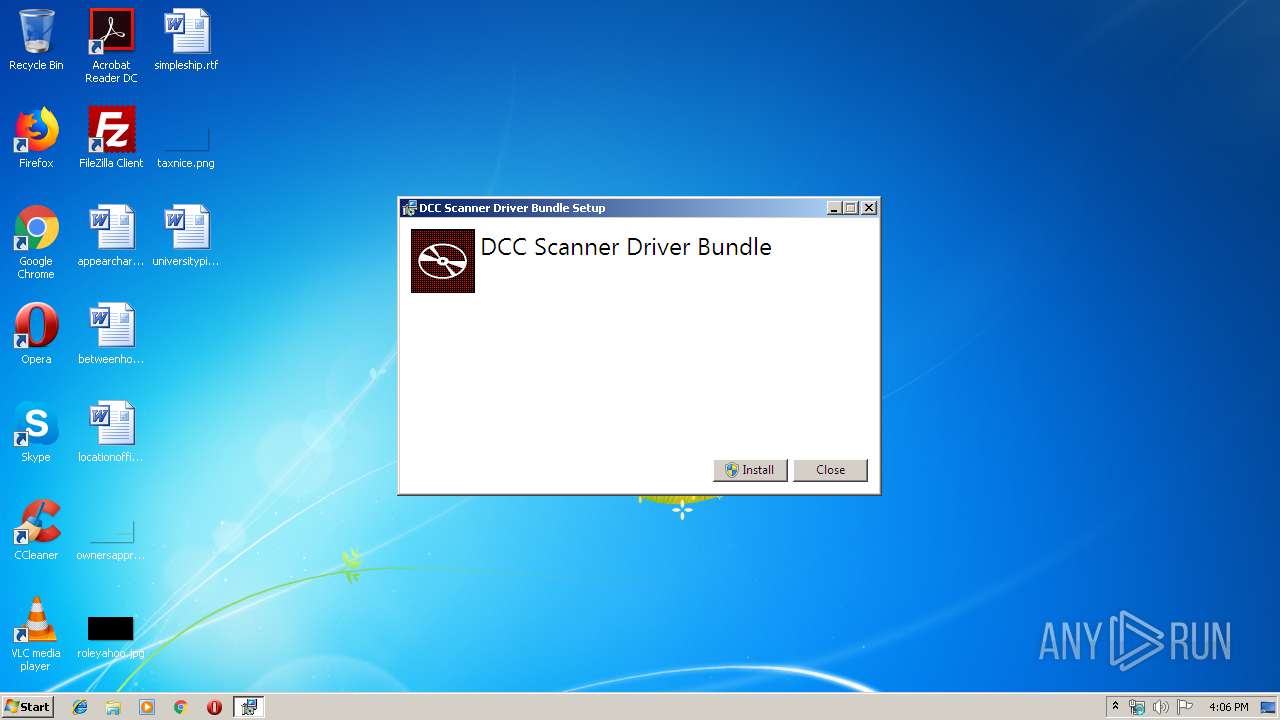Open Windows Media Player from taskbar
Viewport: 1280px width, 720px height.
(147, 707)
